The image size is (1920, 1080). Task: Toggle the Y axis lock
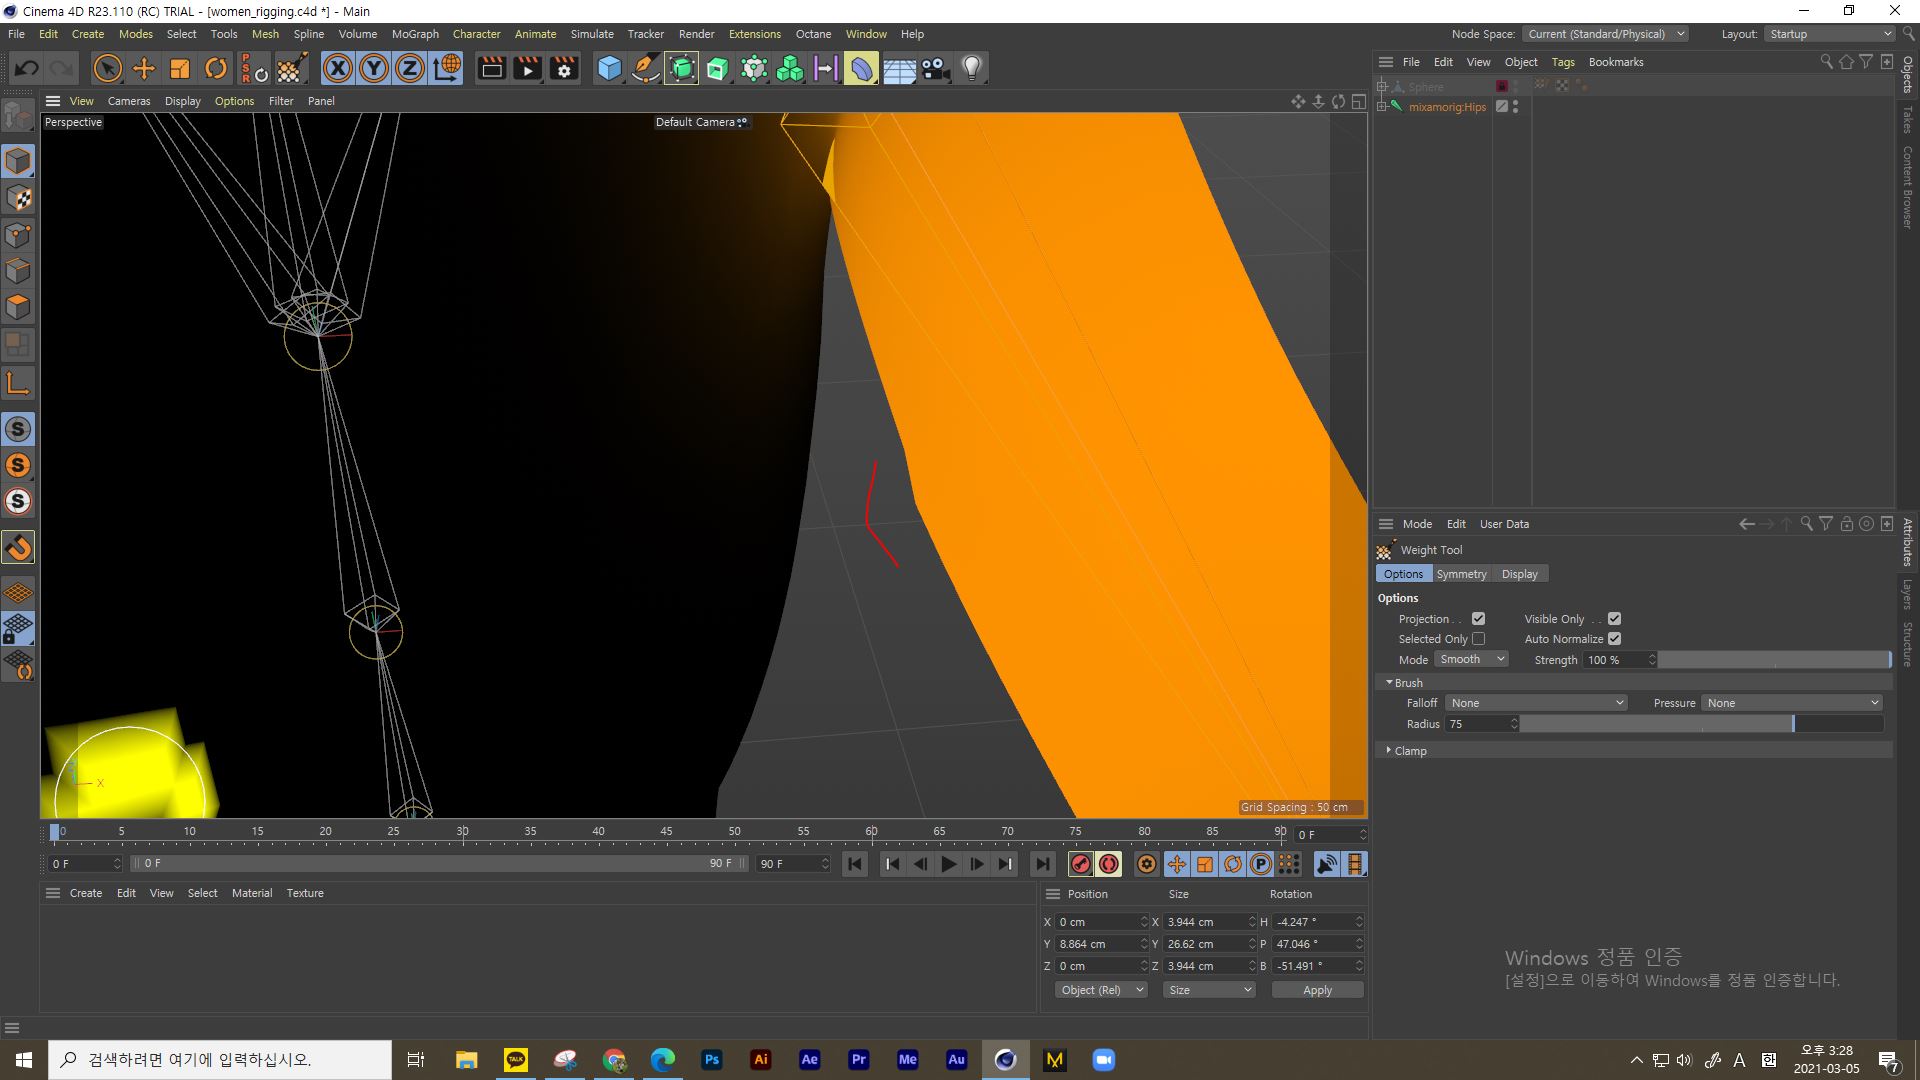(x=374, y=68)
